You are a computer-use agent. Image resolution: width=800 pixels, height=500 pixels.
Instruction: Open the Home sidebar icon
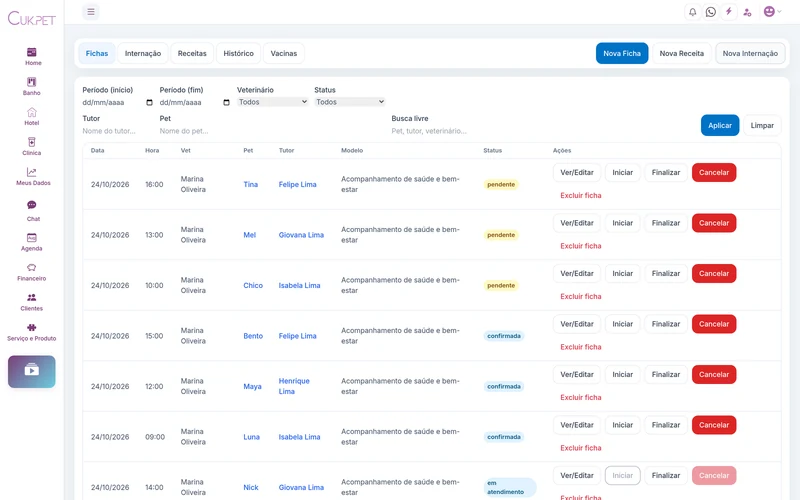tap(32, 52)
